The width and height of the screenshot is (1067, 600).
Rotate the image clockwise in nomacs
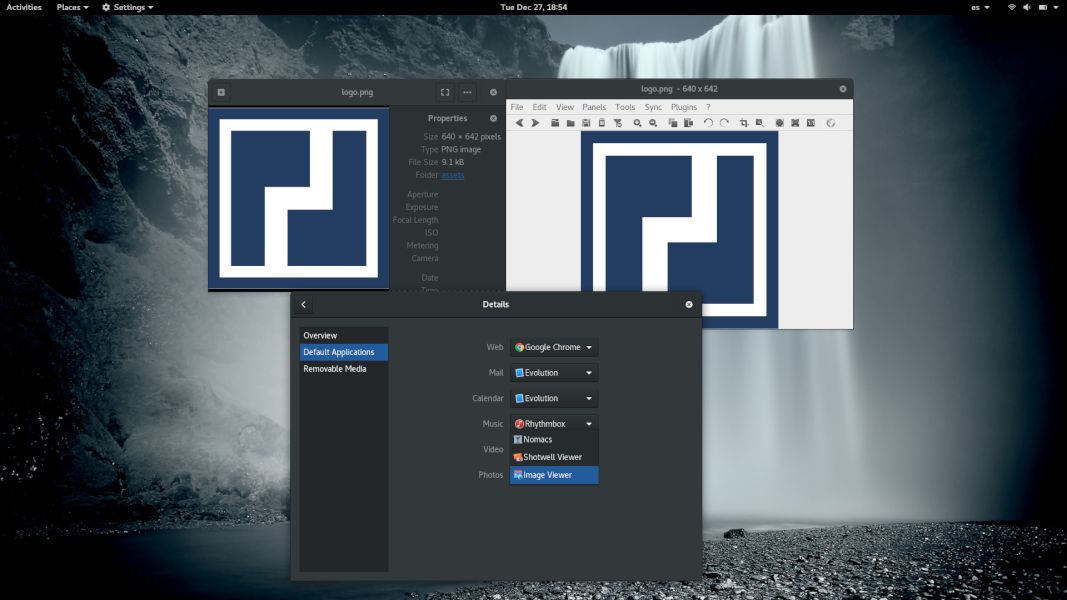pos(722,122)
